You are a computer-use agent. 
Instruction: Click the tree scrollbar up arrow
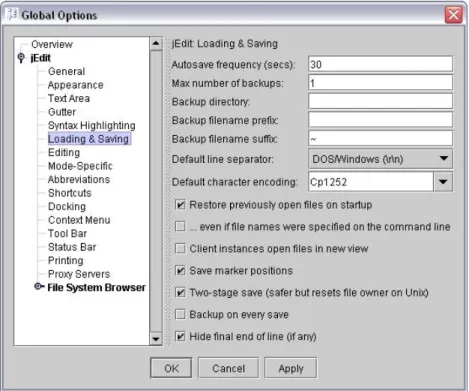156,44
